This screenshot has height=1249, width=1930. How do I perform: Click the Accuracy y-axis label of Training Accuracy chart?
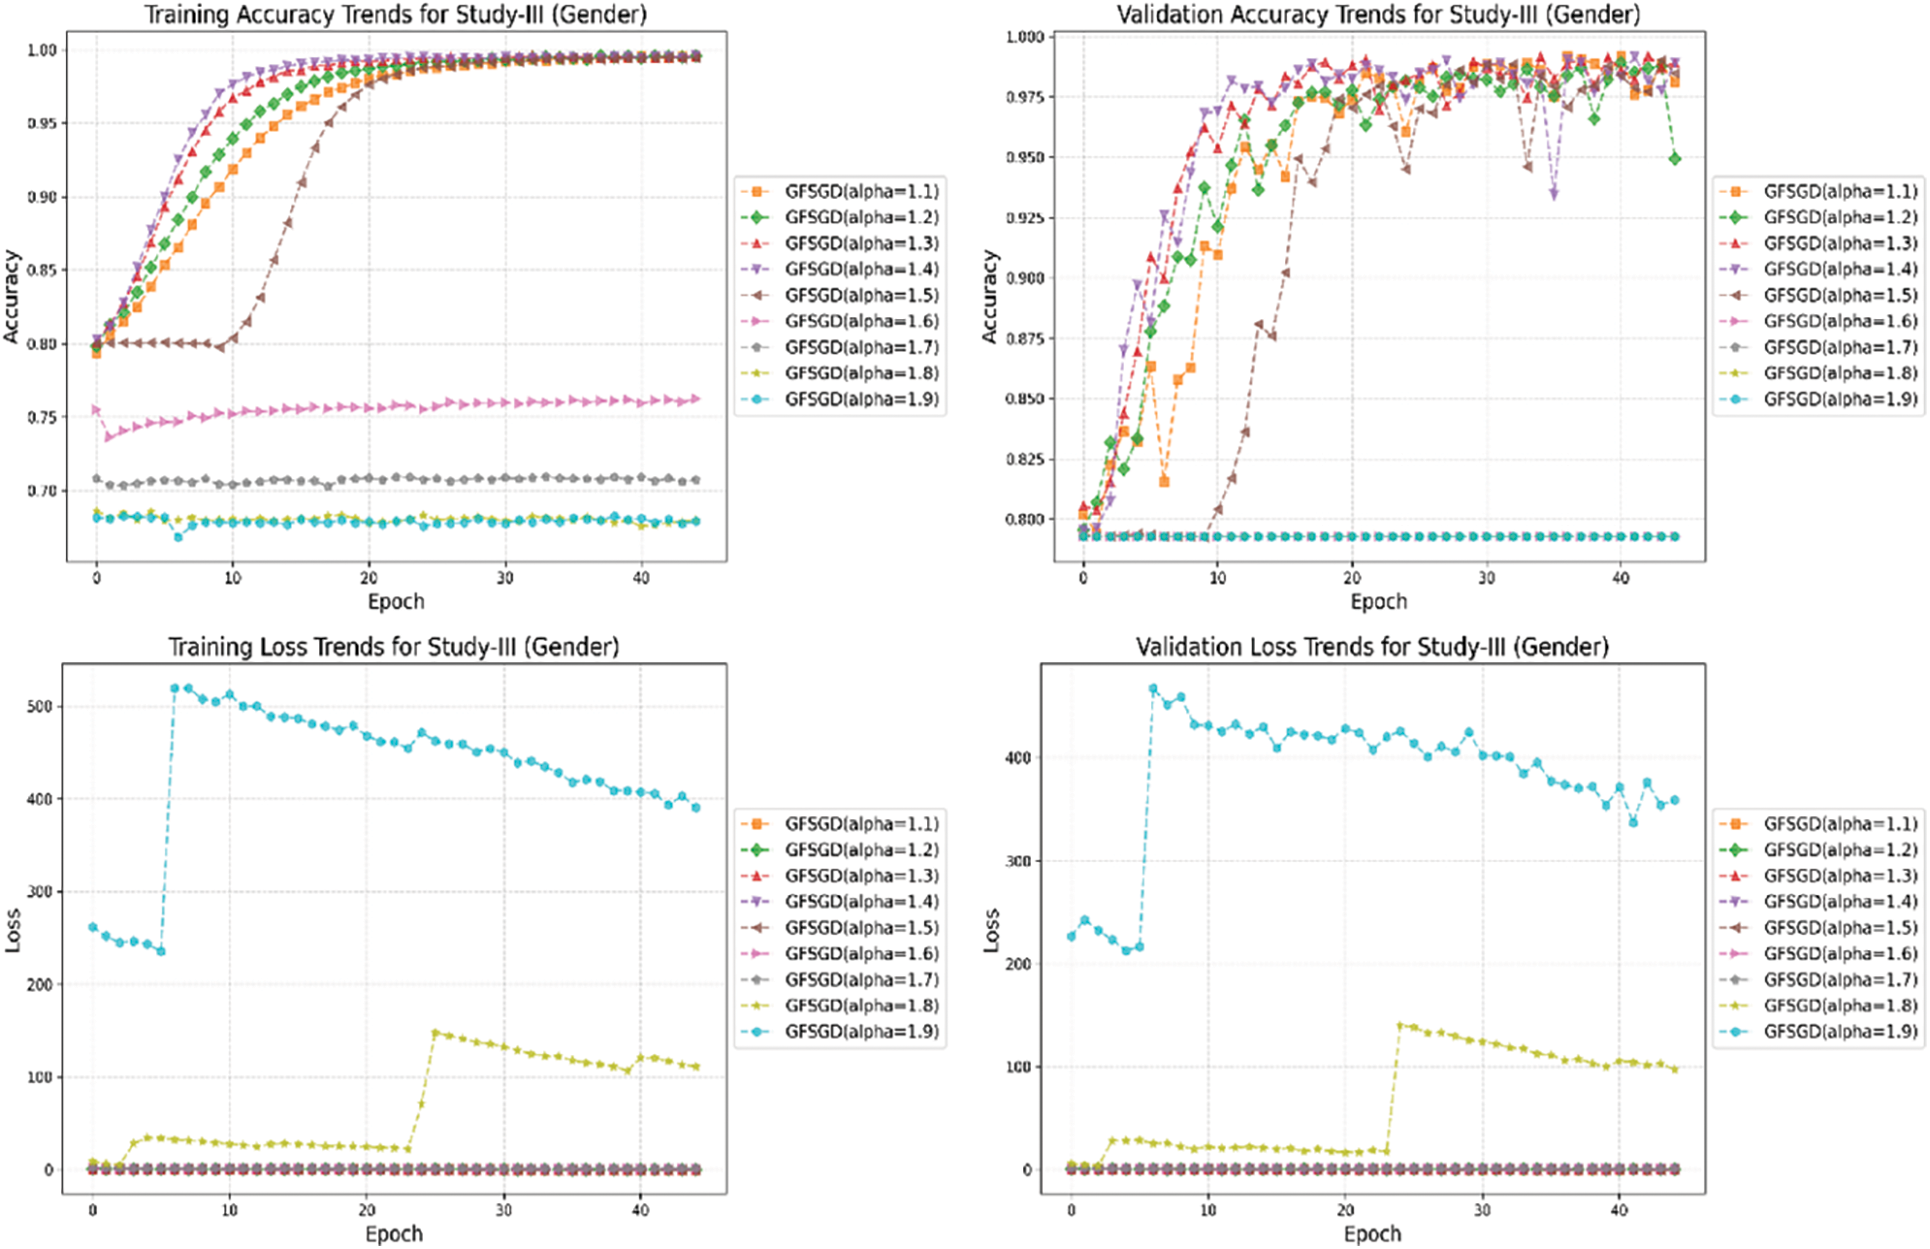tap(12, 297)
